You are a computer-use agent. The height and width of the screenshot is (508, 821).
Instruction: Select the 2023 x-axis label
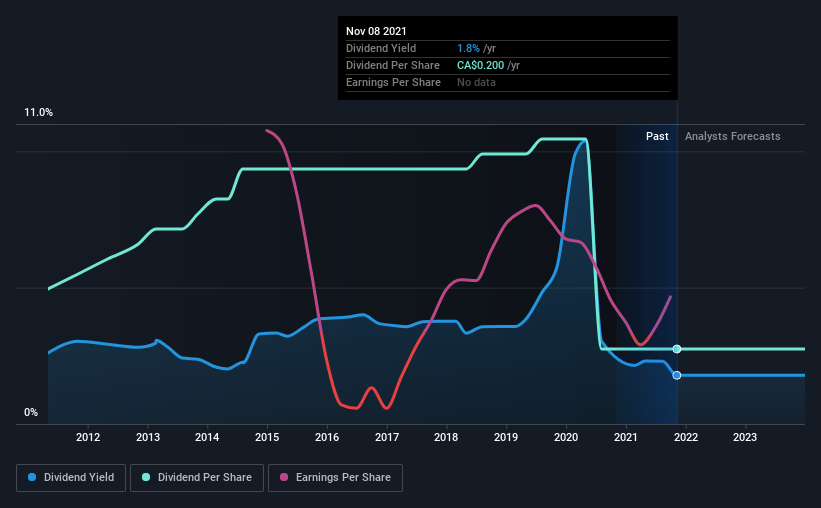[745, 437]
